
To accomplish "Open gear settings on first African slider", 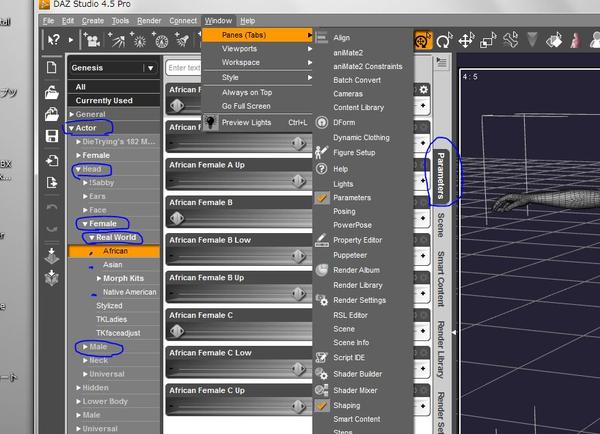I will click(423, 90).
